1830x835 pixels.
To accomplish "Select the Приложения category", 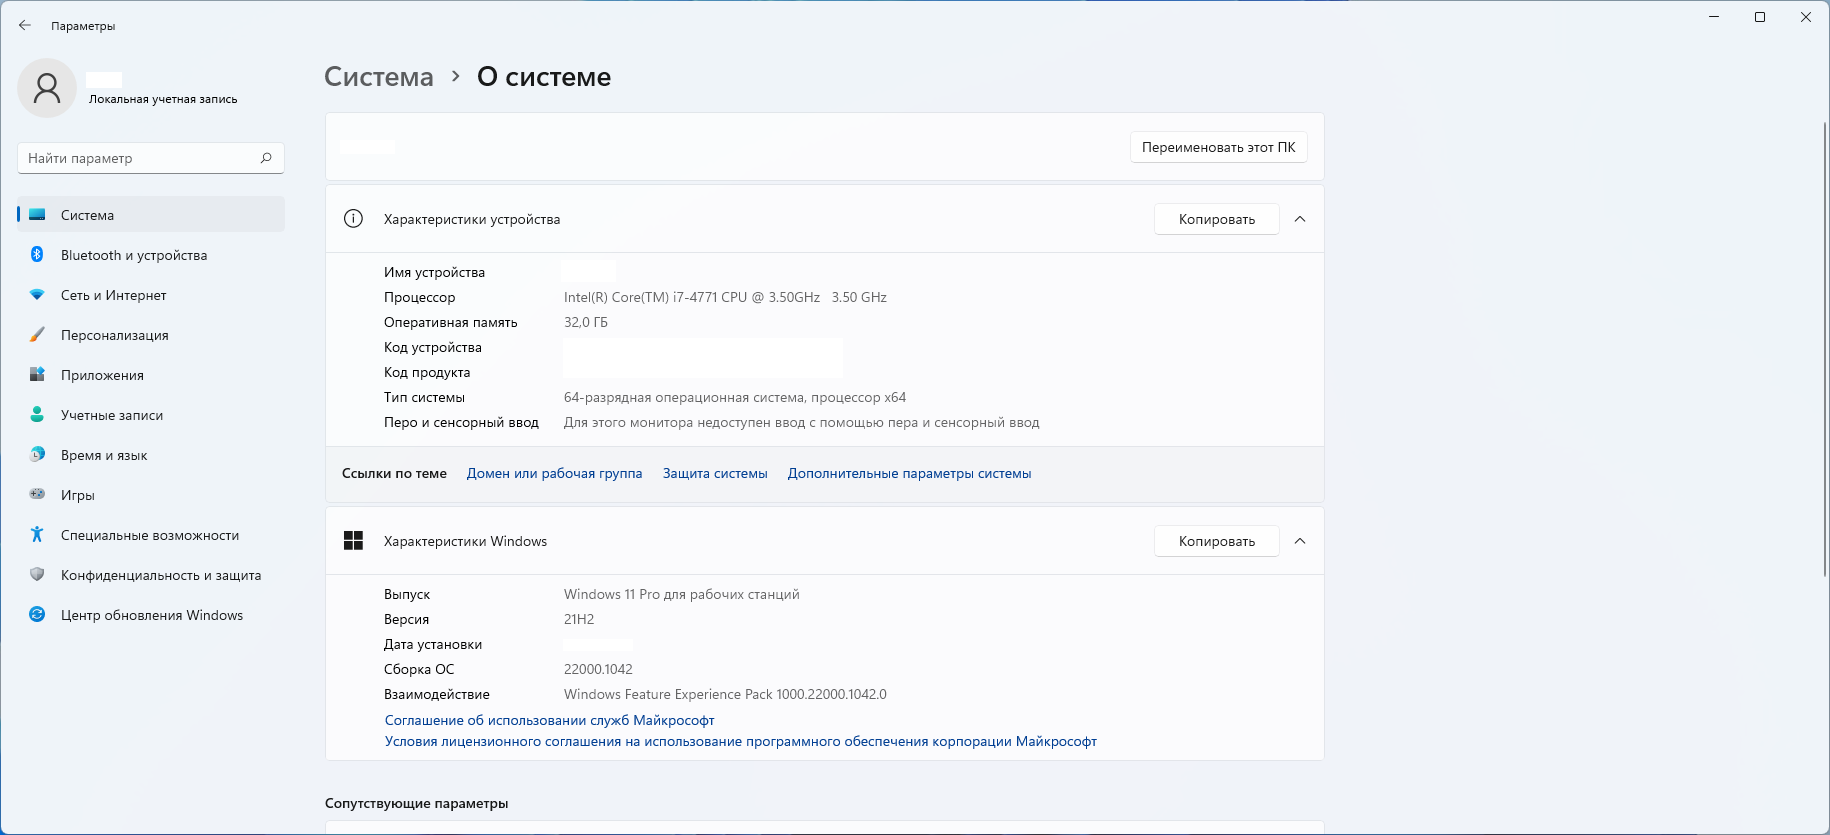I will coord(151,375).
